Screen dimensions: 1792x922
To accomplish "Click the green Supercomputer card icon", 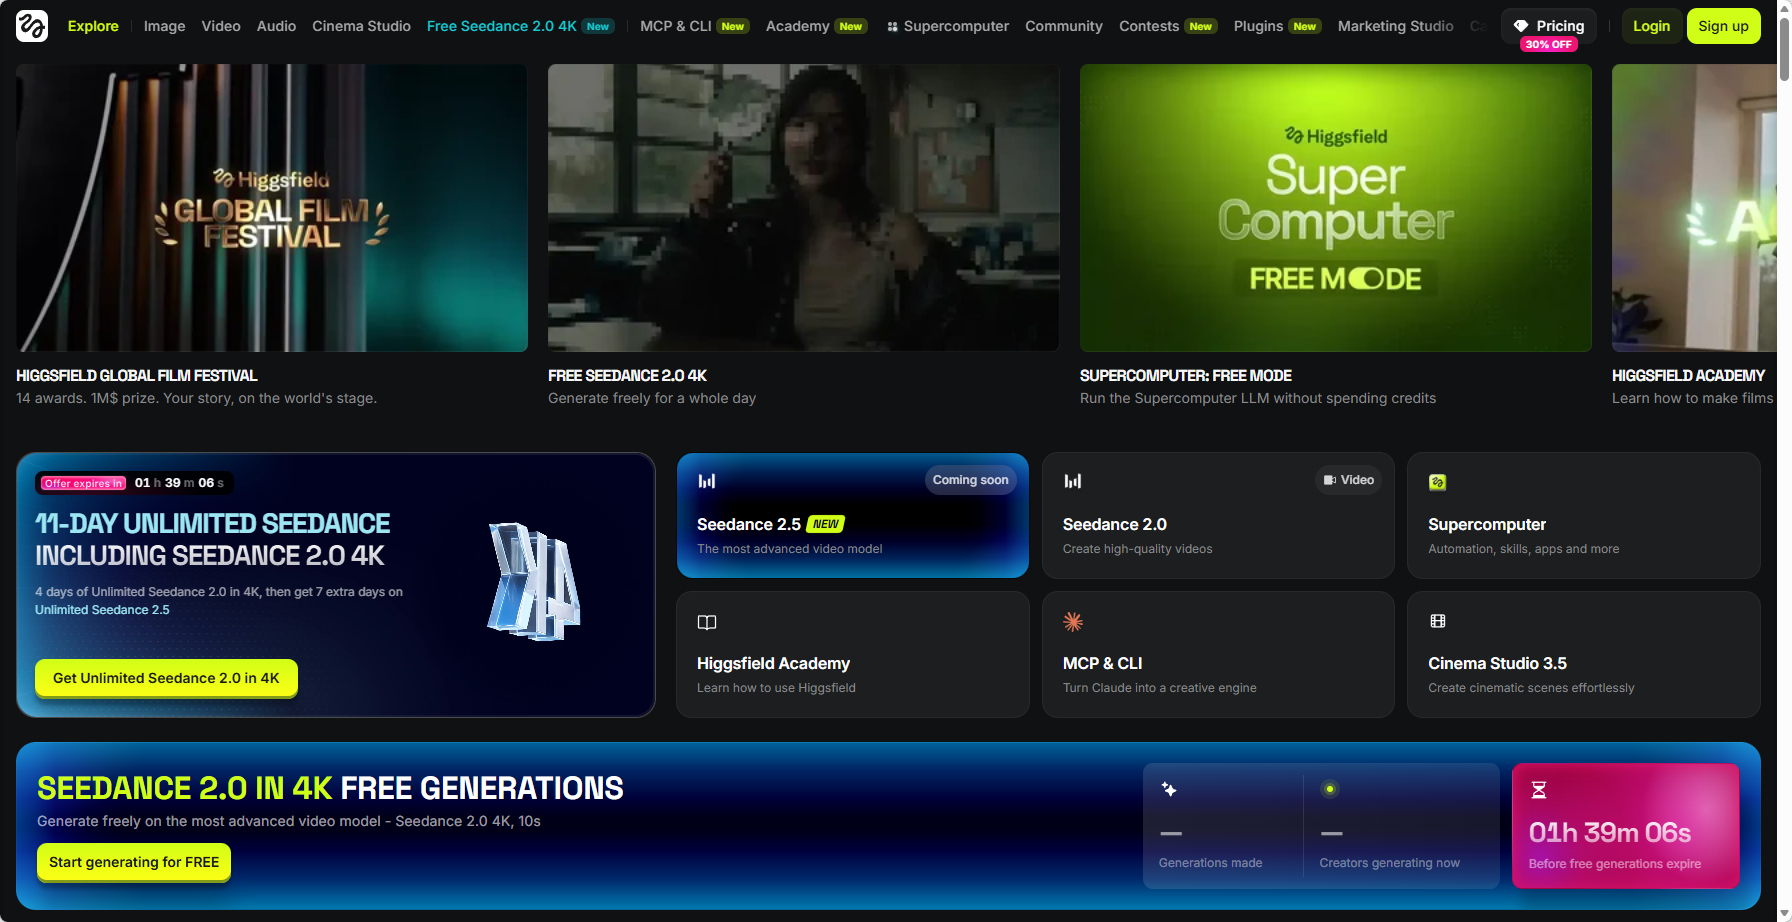I will click(1438, 482).
